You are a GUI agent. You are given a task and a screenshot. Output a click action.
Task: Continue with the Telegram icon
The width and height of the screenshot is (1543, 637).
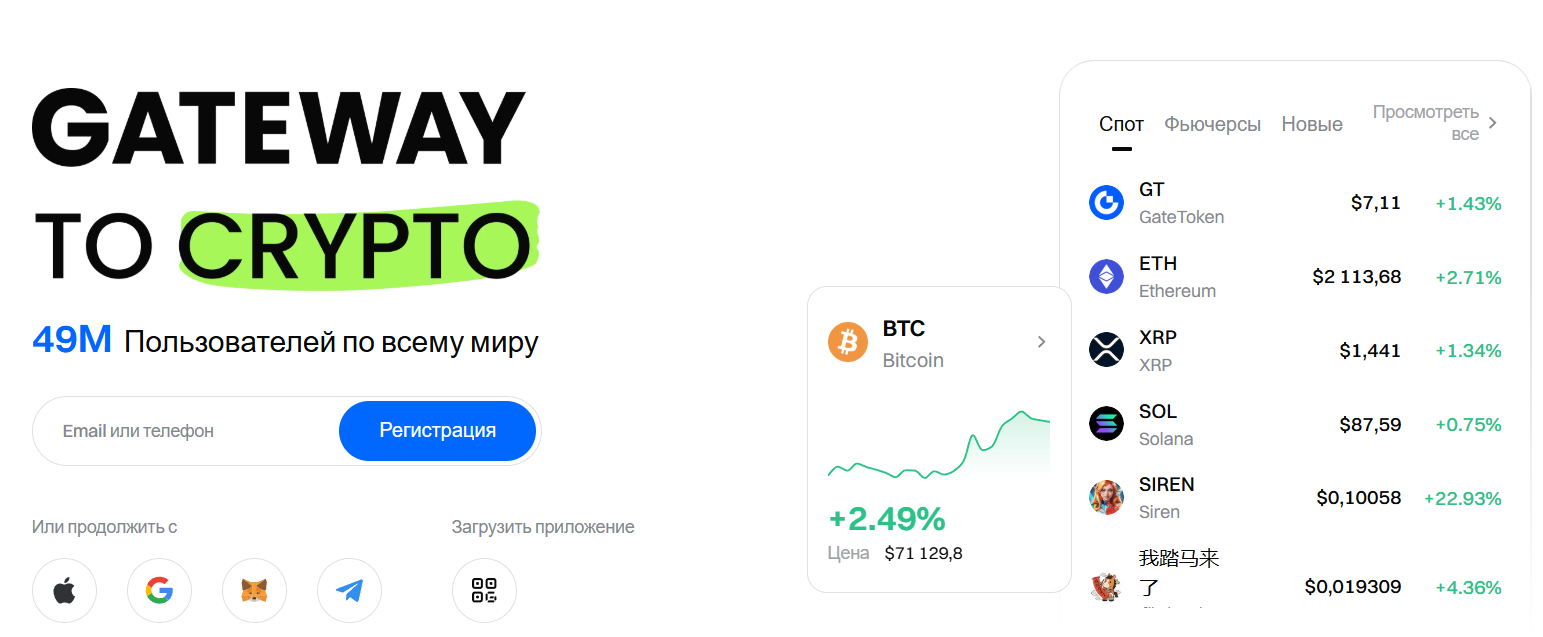349,590
